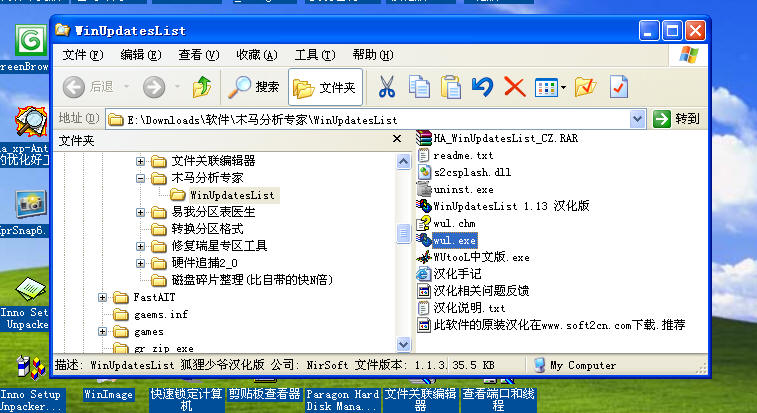Viewport: 757px width, 413px height.
Task: Click the 转到 Go button
Action: [676, 119]
